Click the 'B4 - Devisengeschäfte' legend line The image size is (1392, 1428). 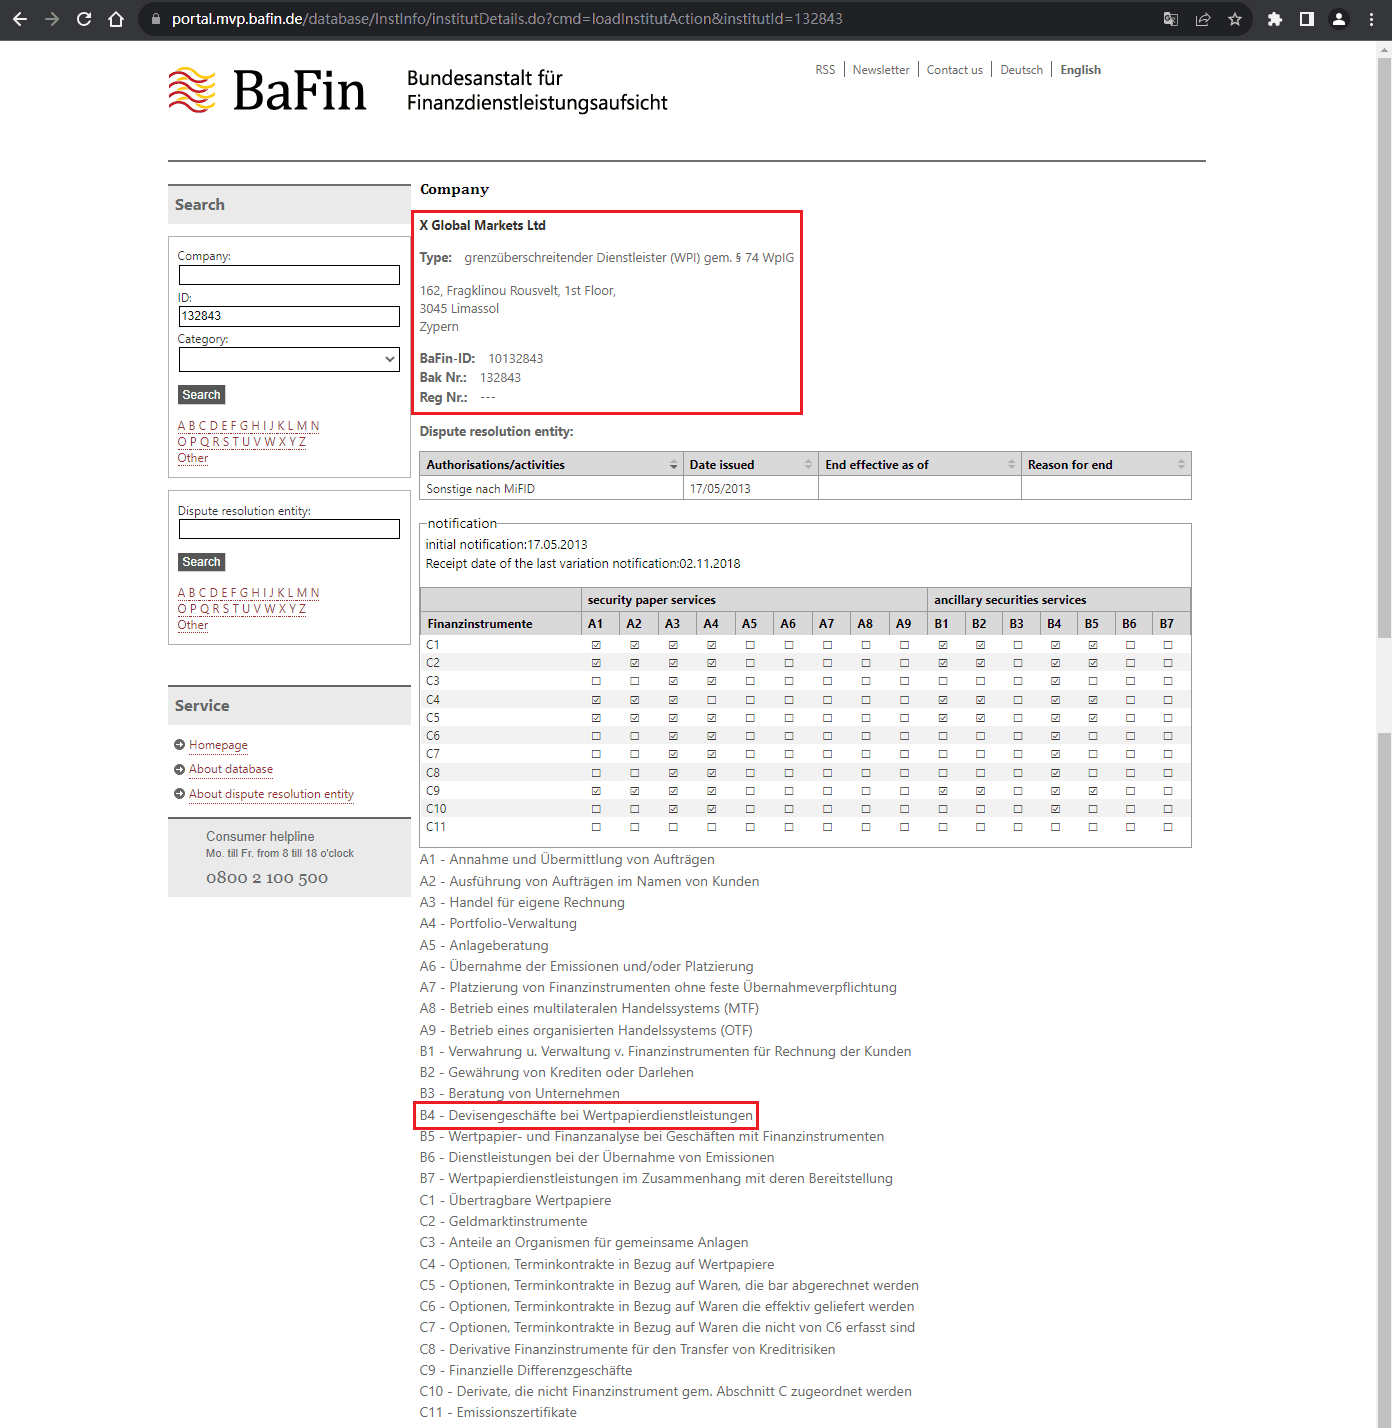(586, 1115)
